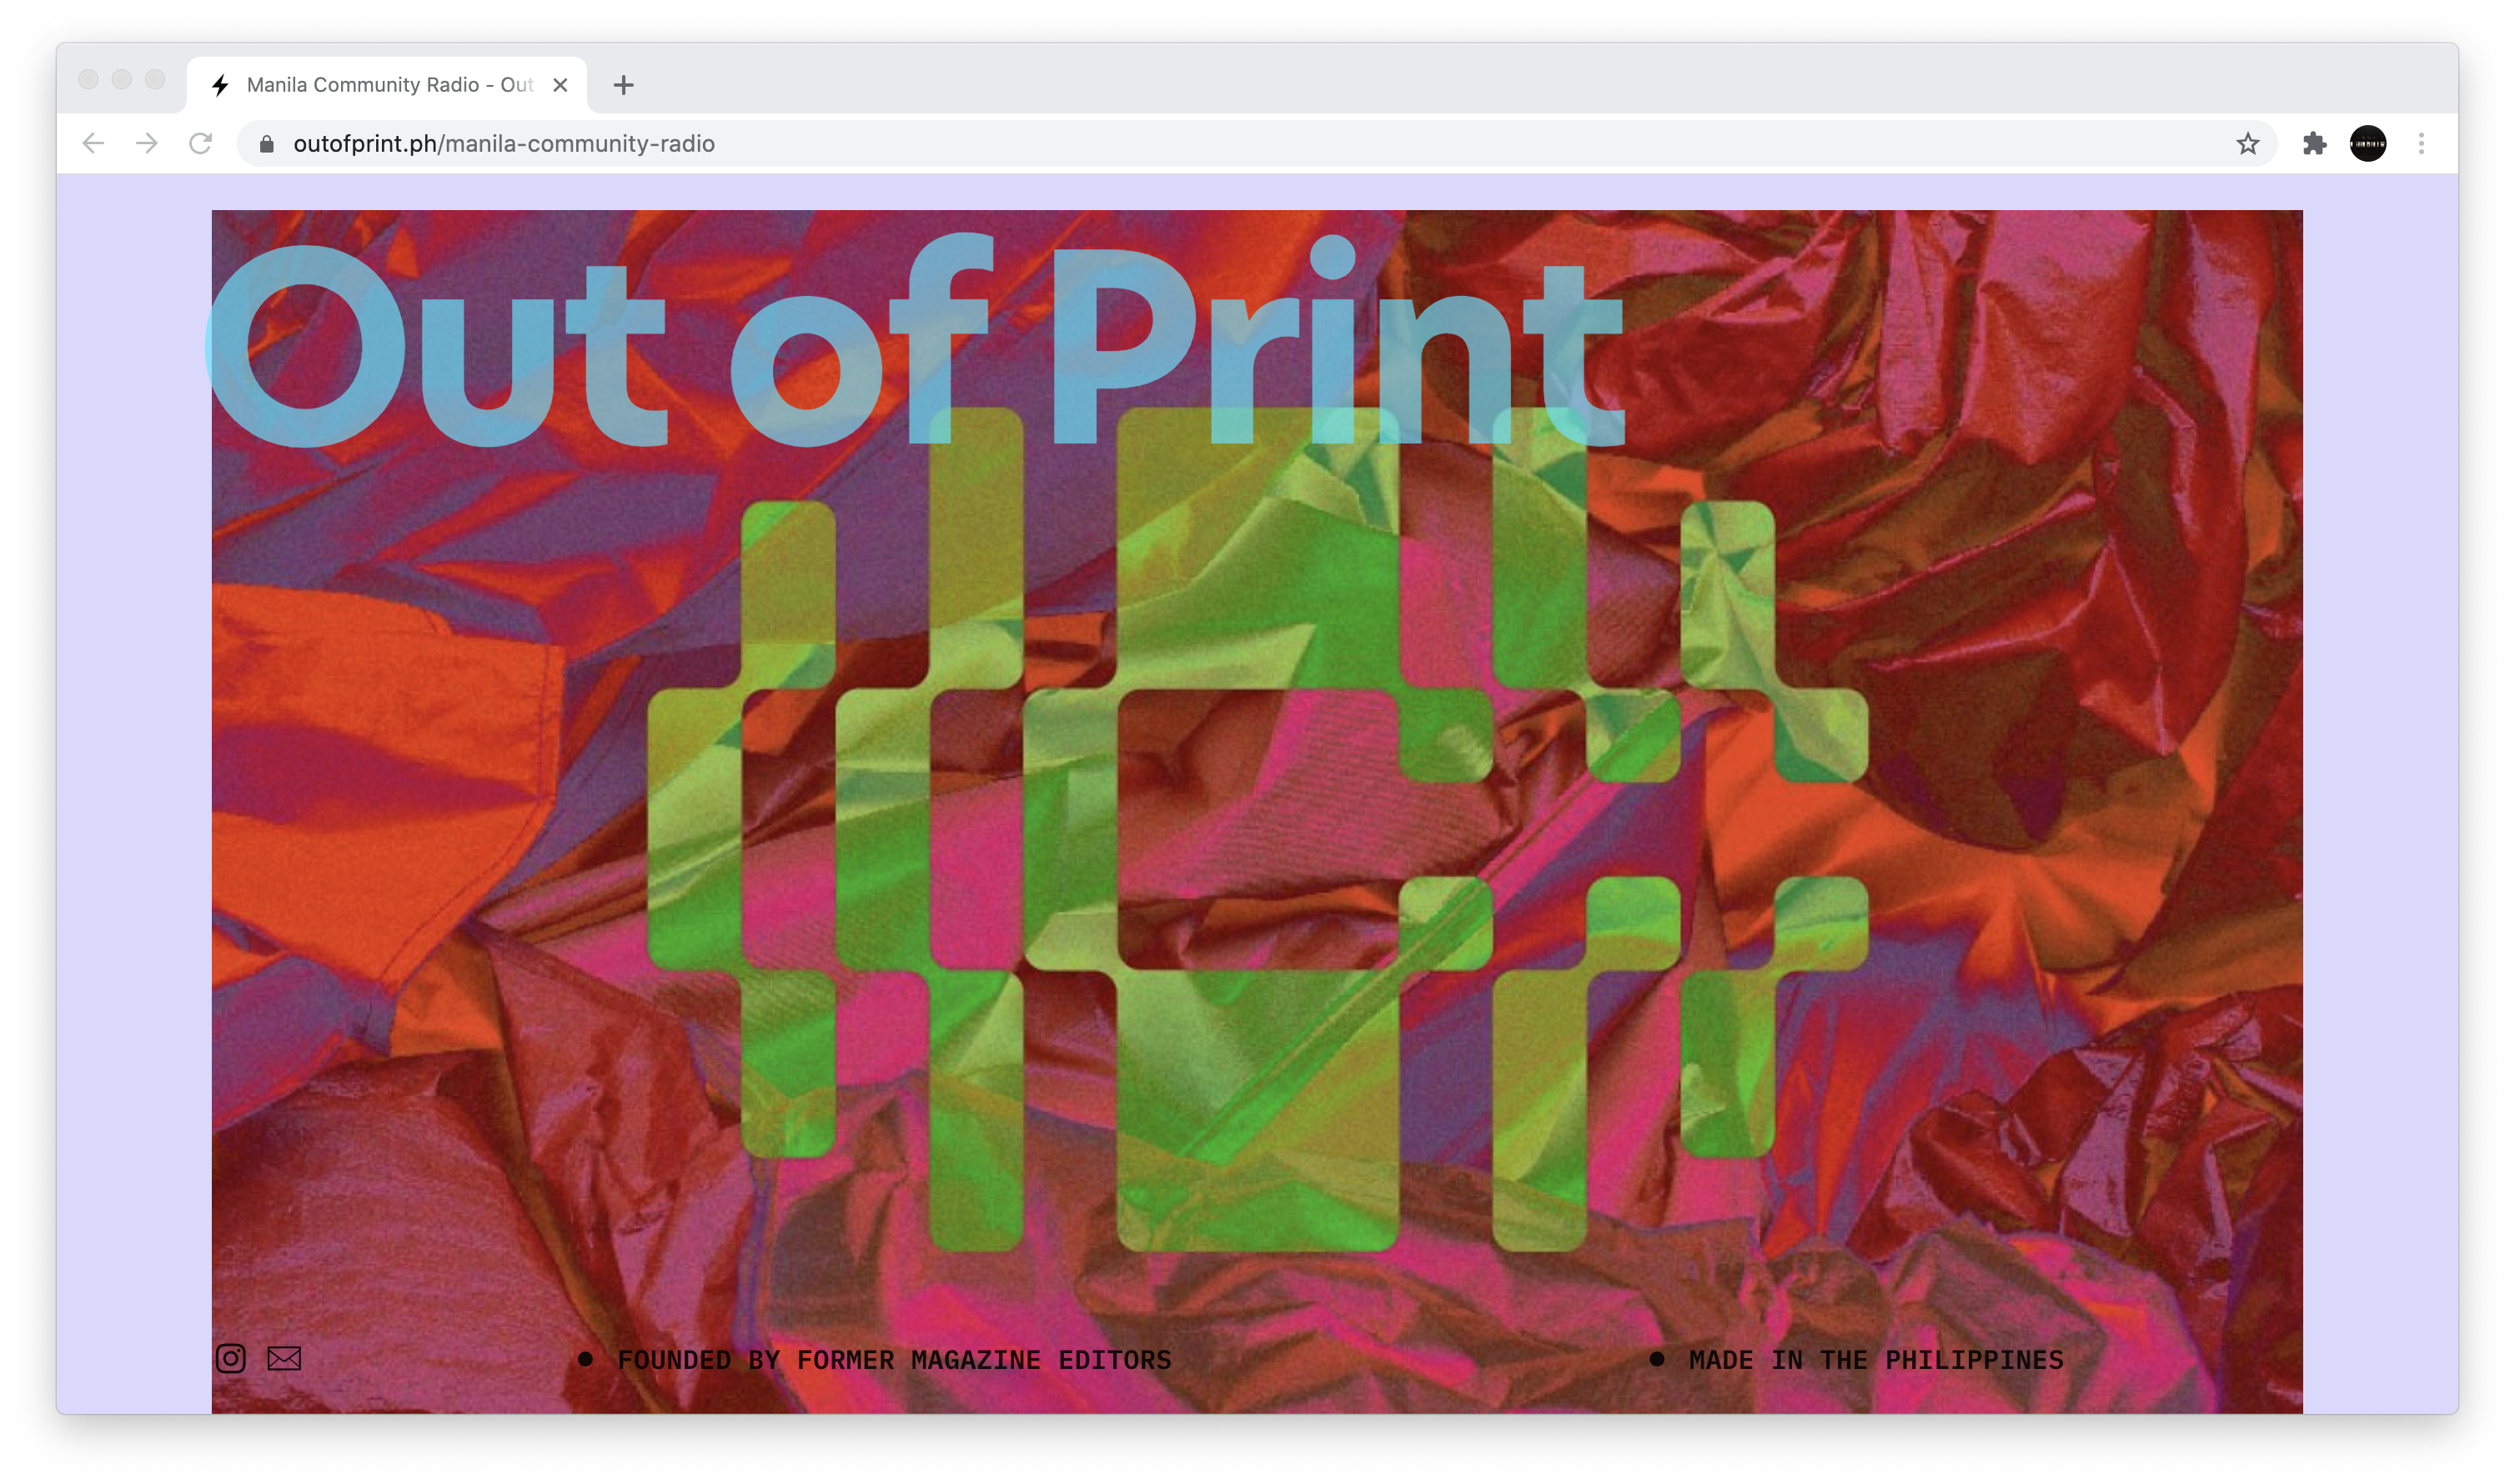2515x1484 pixels.
Task: View site info via lock icon
Action: click(x=266, y=144)
